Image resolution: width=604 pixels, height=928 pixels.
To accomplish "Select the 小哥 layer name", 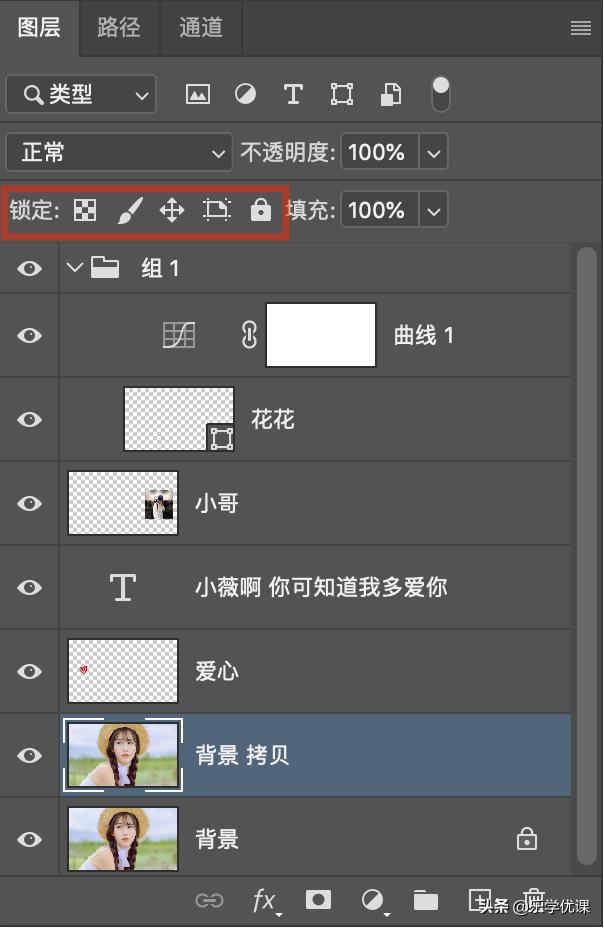I will (217, 504).
